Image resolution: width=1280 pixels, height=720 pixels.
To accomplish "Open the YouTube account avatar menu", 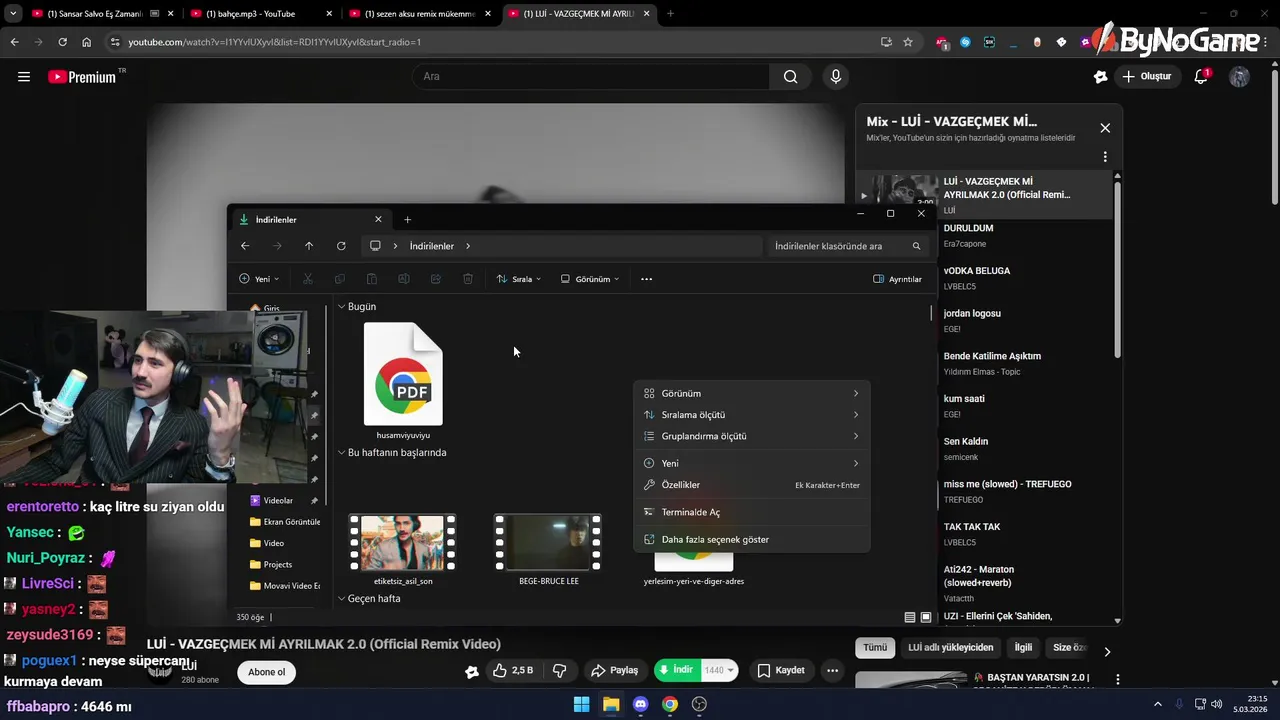I will (x=1239, y=76).
